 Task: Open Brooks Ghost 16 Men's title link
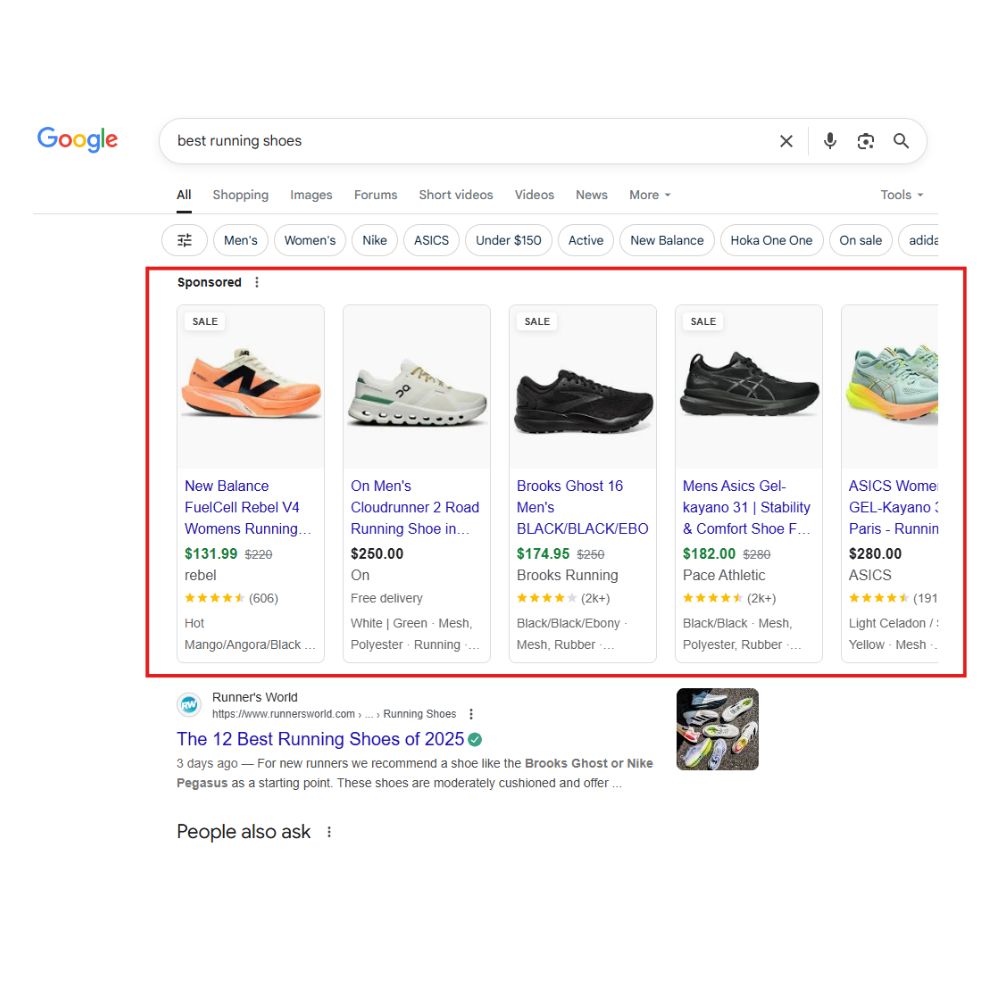[582, 508]
